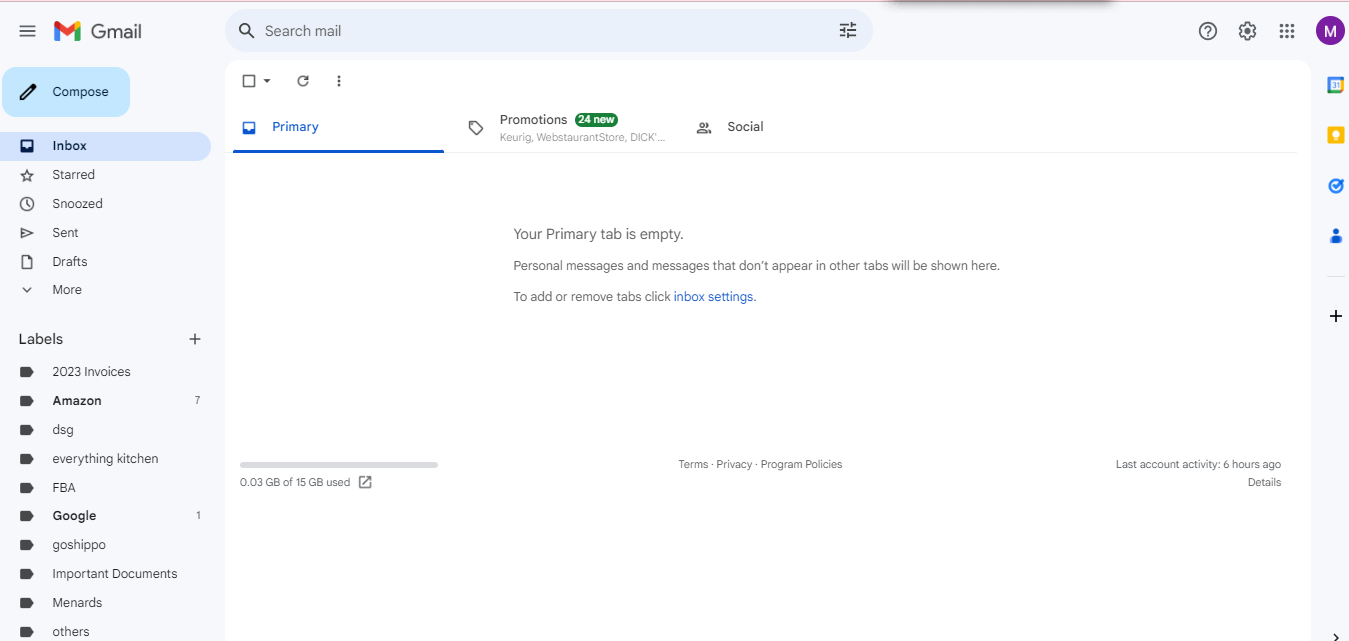
Task: Switch to the Social tab
Action: (x=745, y=127)
